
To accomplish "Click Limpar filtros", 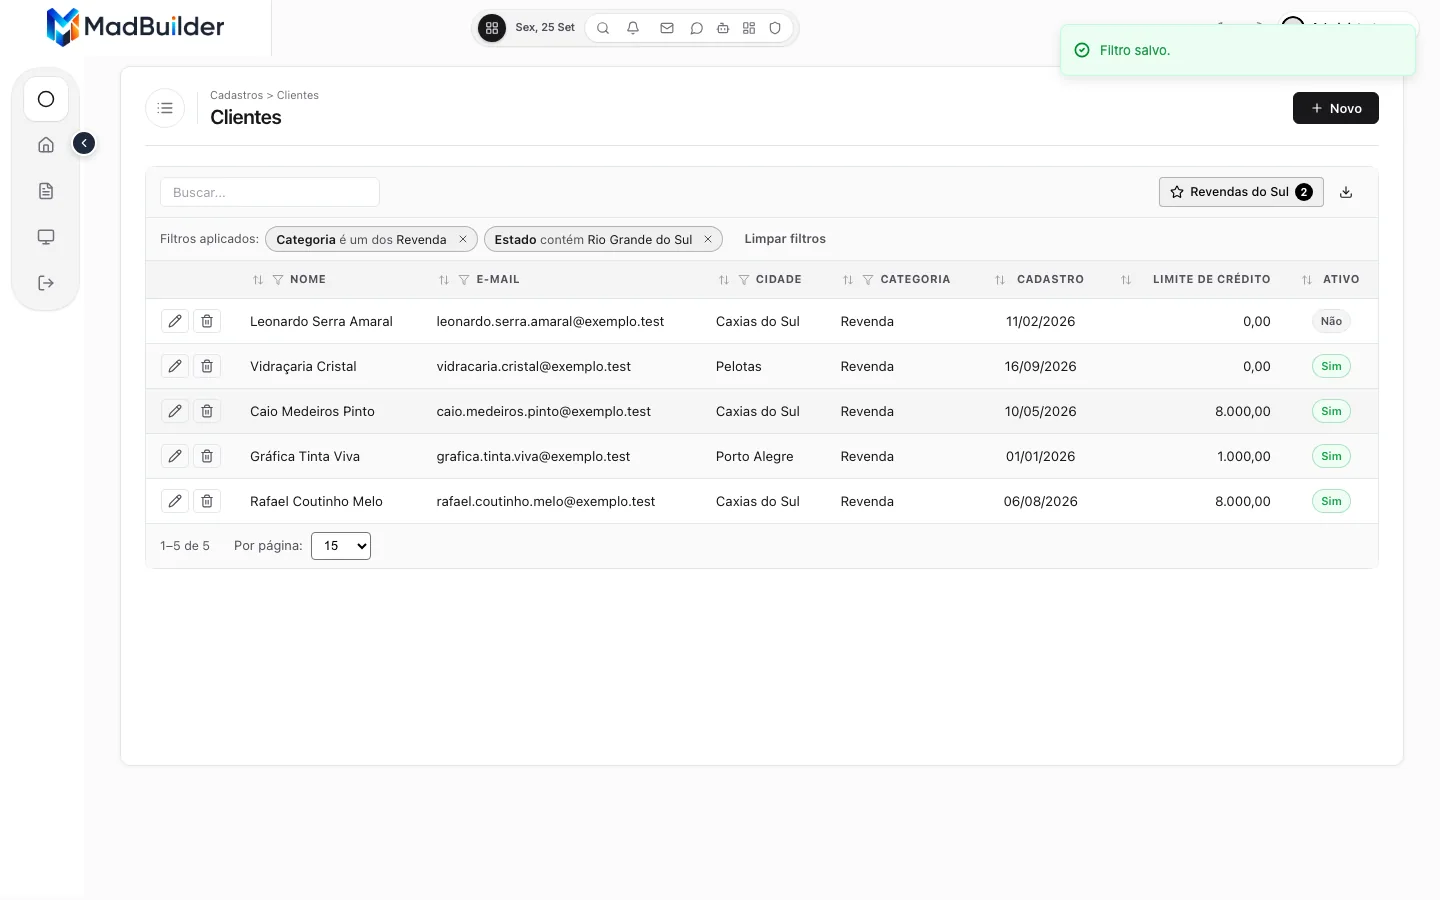I will pyautogui.click(x=785, y=239).
